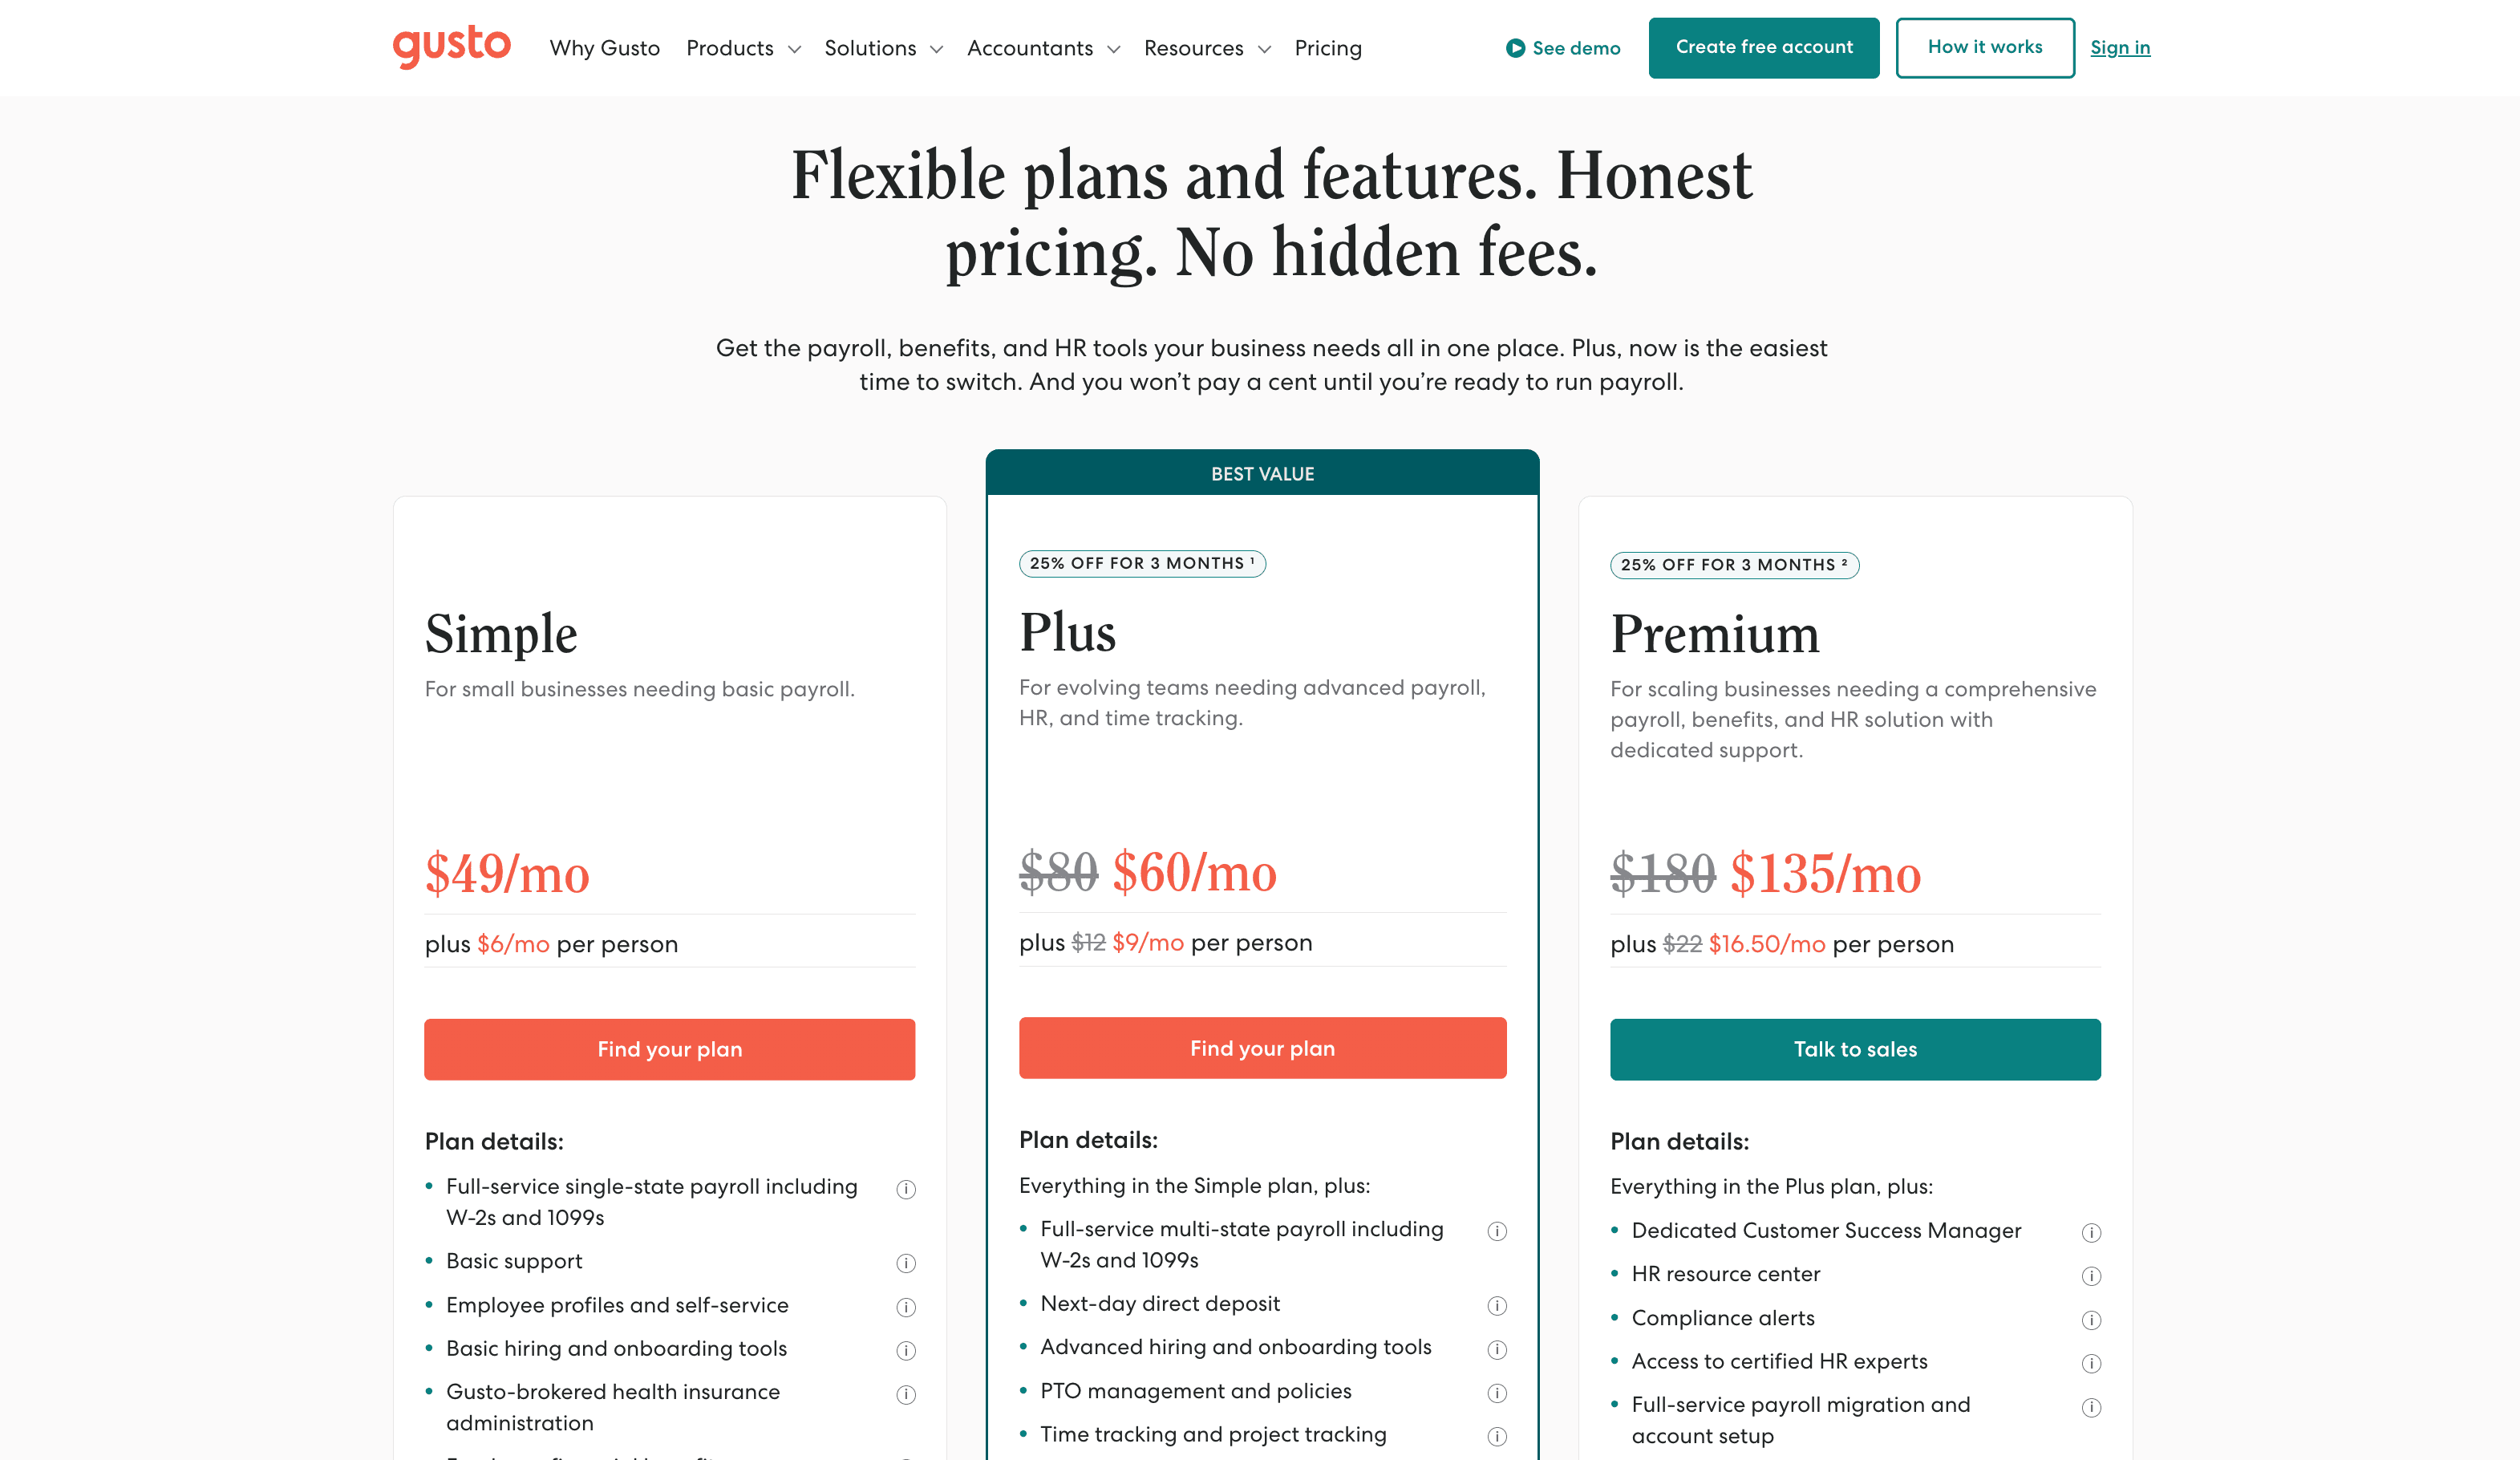Click info icon beside Time tracking and project tracking
This screenshot has width=2520, height=1460.
pos(1497,1436)
